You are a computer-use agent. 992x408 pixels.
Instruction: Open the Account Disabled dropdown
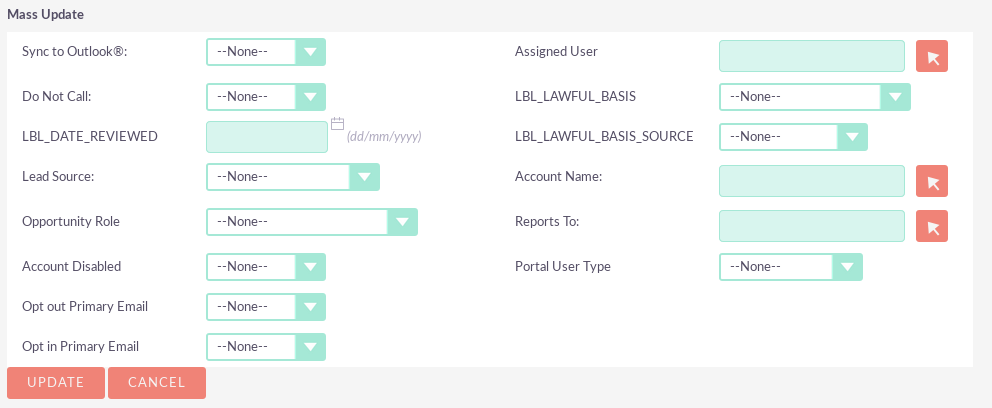coord(266,267)
